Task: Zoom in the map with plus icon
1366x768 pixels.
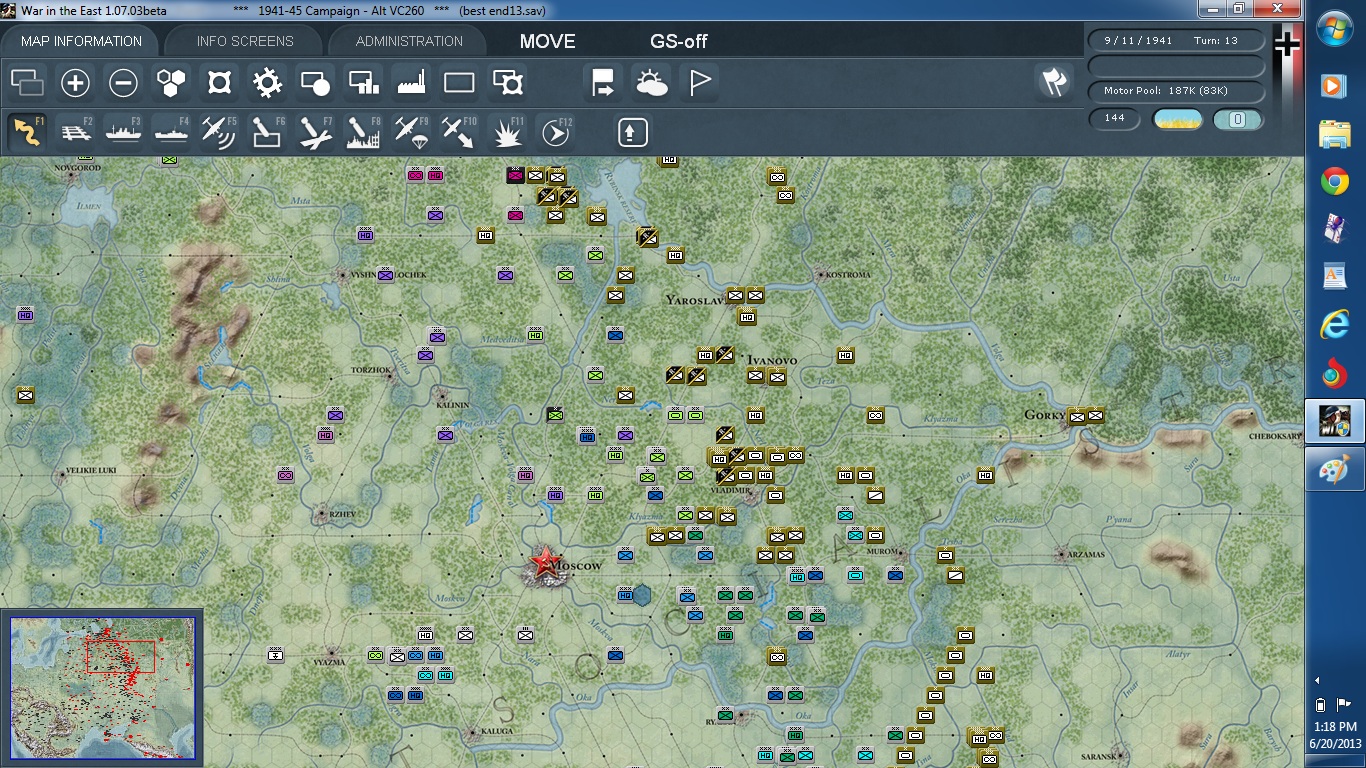Action: coord(75,83)
